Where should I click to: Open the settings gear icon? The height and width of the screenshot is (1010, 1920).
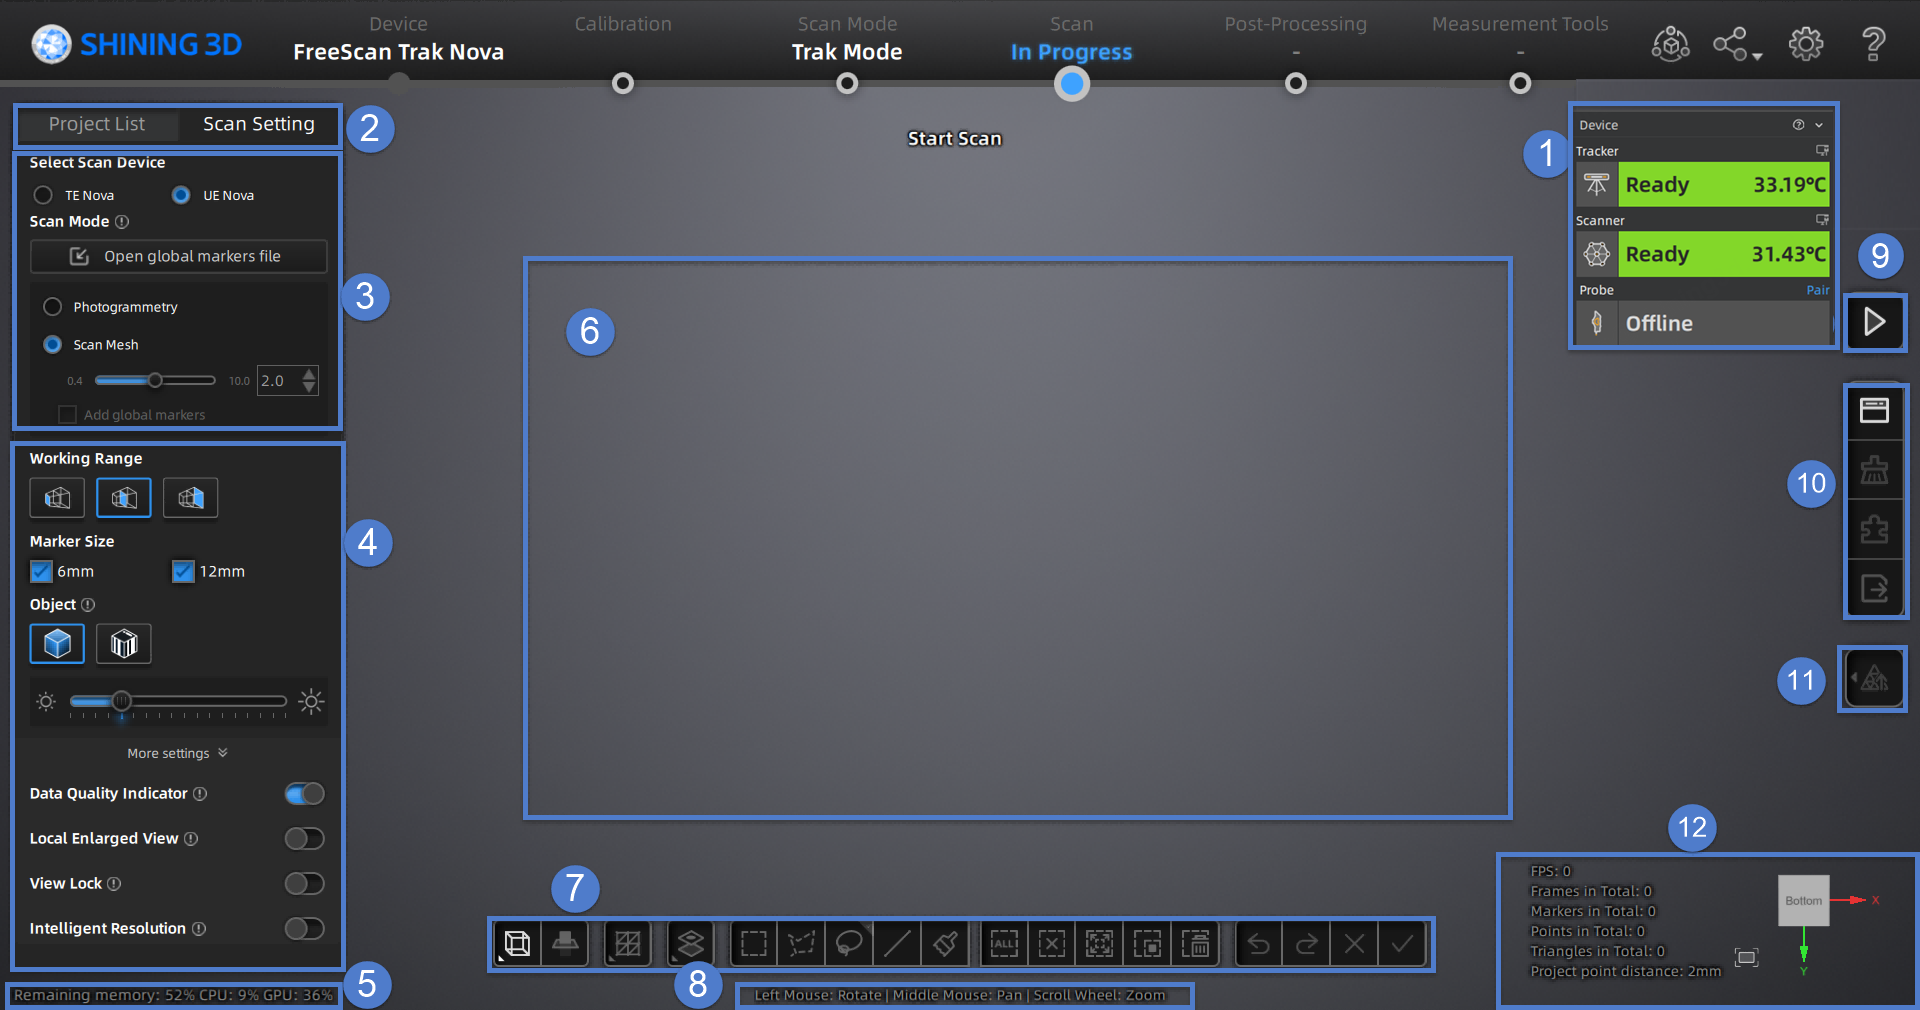click(1805, 44)
